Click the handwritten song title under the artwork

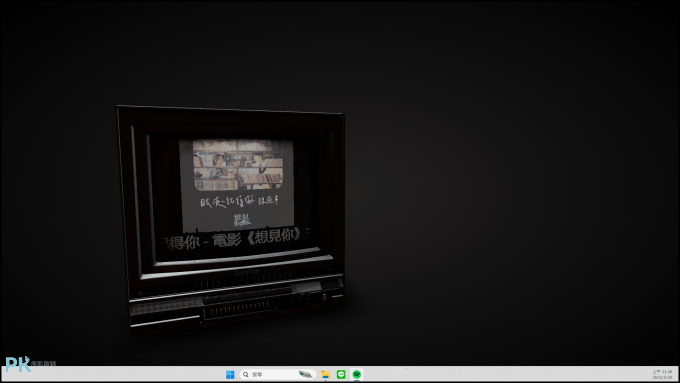(239, 202)
